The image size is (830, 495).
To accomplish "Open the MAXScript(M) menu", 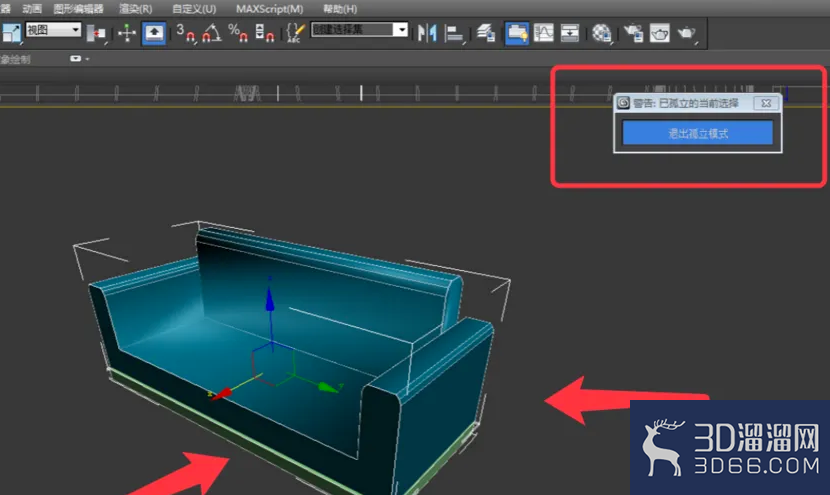I will pos(269,9).
